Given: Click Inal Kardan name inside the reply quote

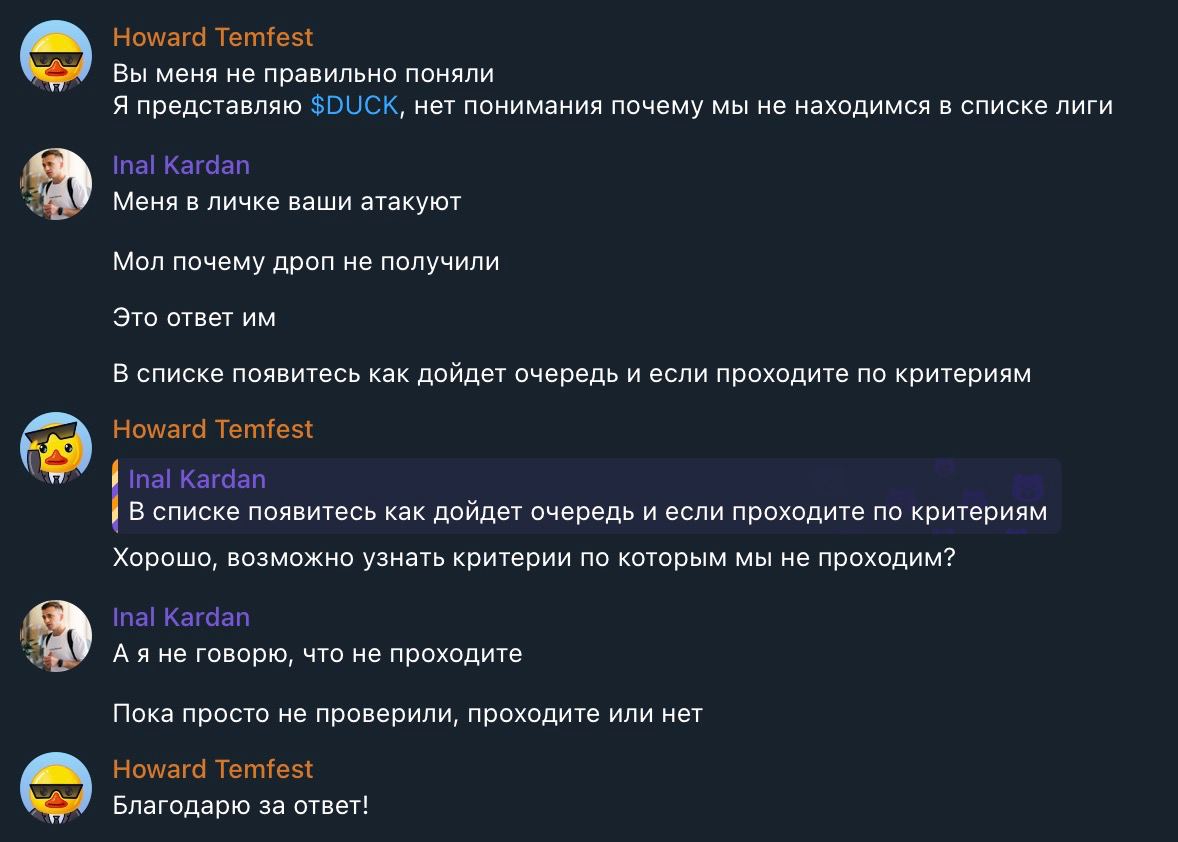Looking at the screenshot, I should point(197,479).
